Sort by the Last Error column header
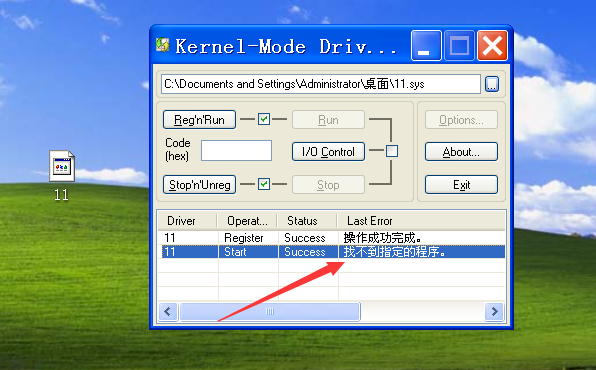 point(421,221)
